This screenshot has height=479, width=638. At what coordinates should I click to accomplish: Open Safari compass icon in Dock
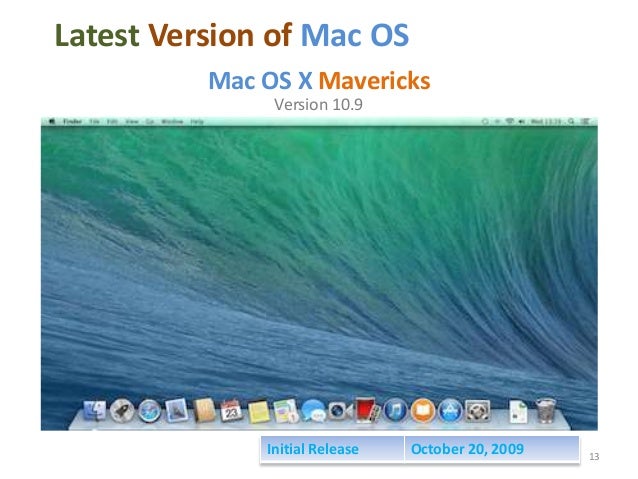coord(149,411)
